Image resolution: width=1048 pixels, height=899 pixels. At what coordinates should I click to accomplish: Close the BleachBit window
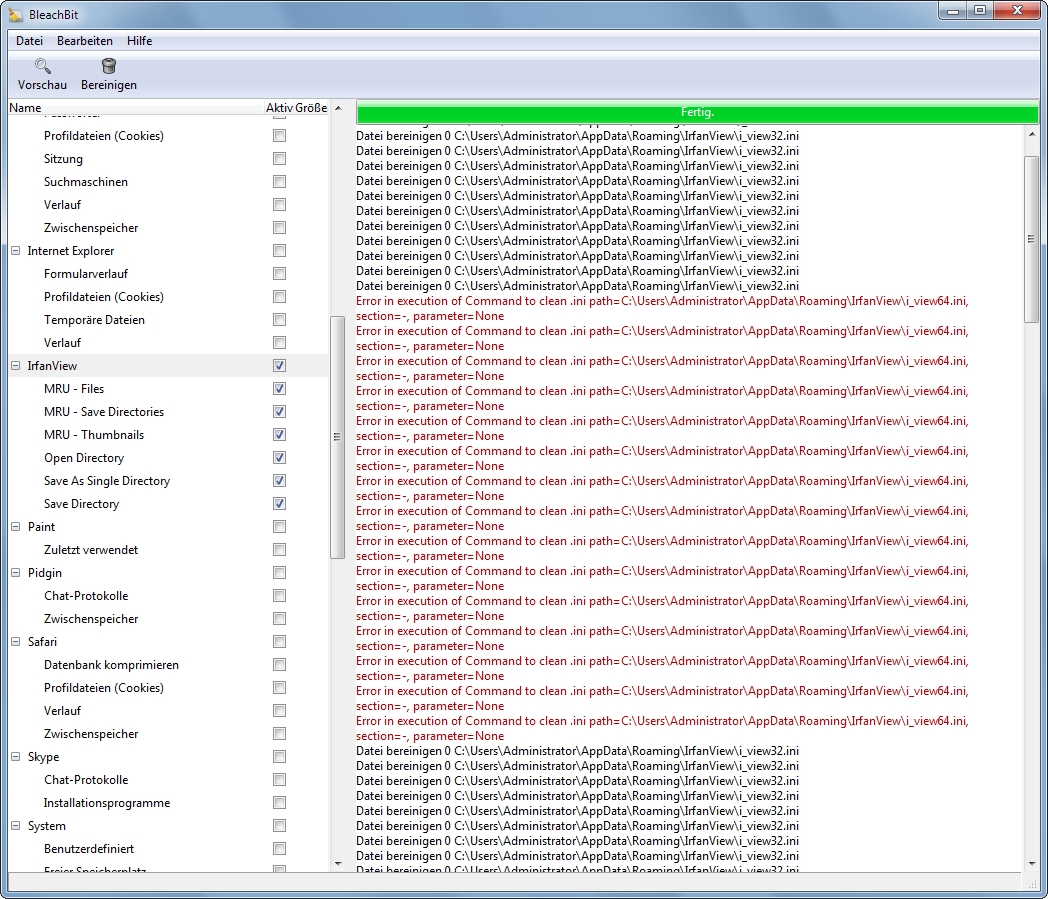click(1017, 11)
